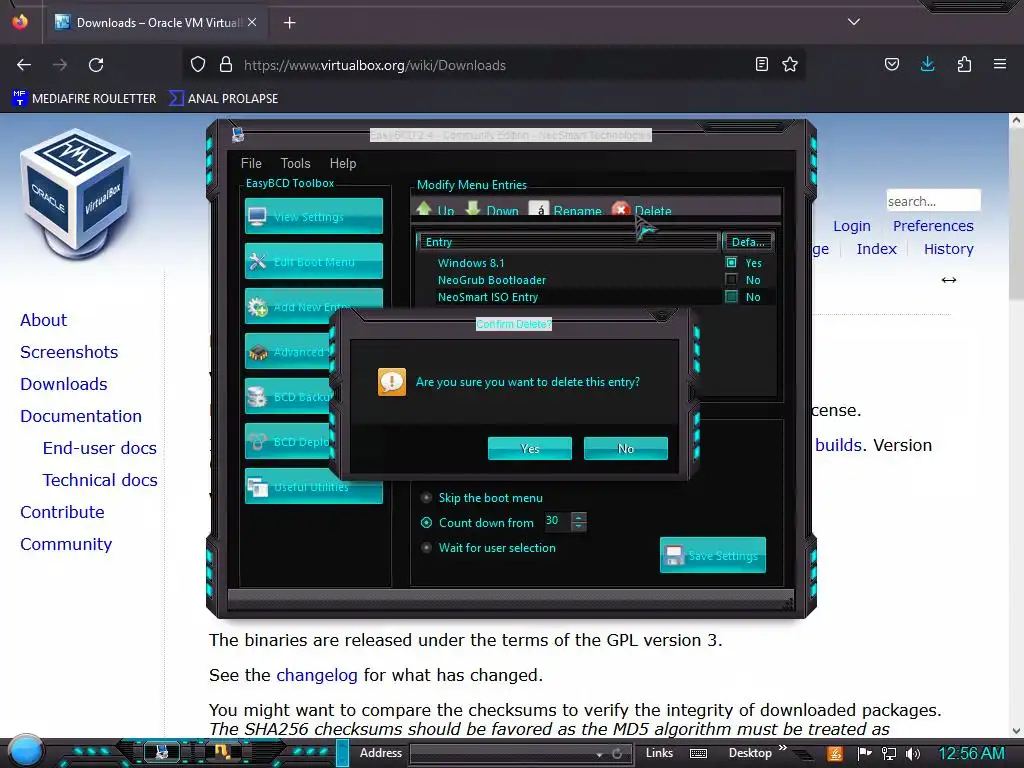
Task: Open the tracking protection shield icon
Action: (198, 65)
